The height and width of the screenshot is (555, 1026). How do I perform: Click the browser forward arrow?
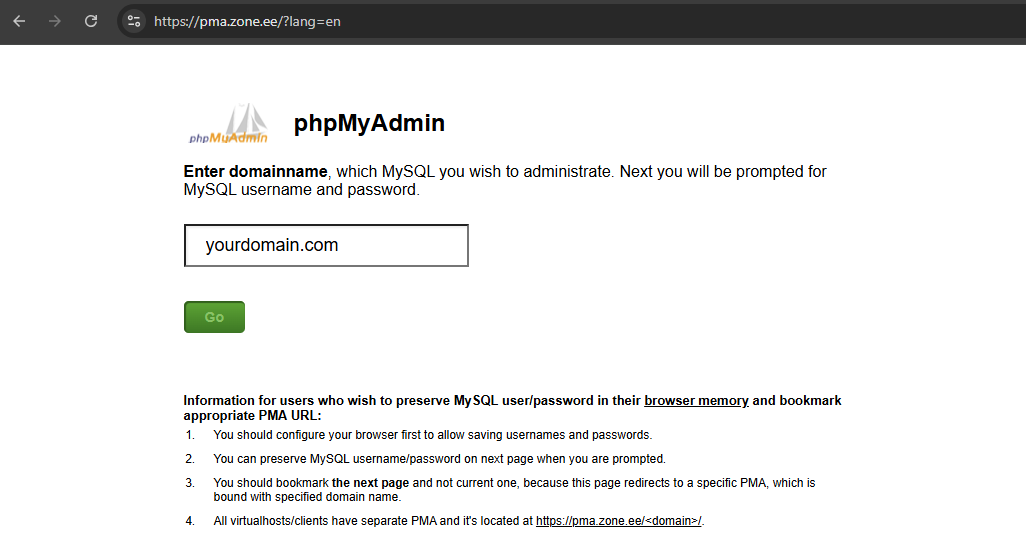click(55, 21)
